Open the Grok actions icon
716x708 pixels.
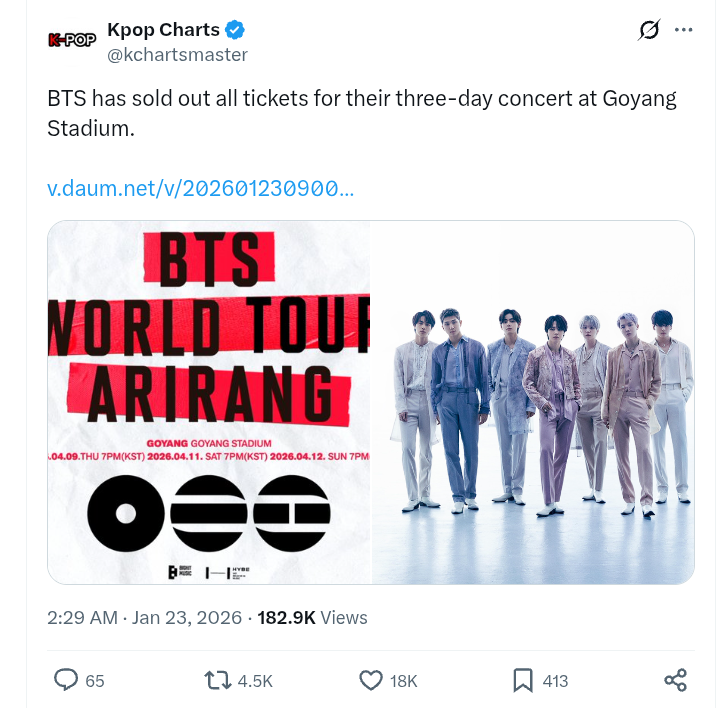coord(649,30)
